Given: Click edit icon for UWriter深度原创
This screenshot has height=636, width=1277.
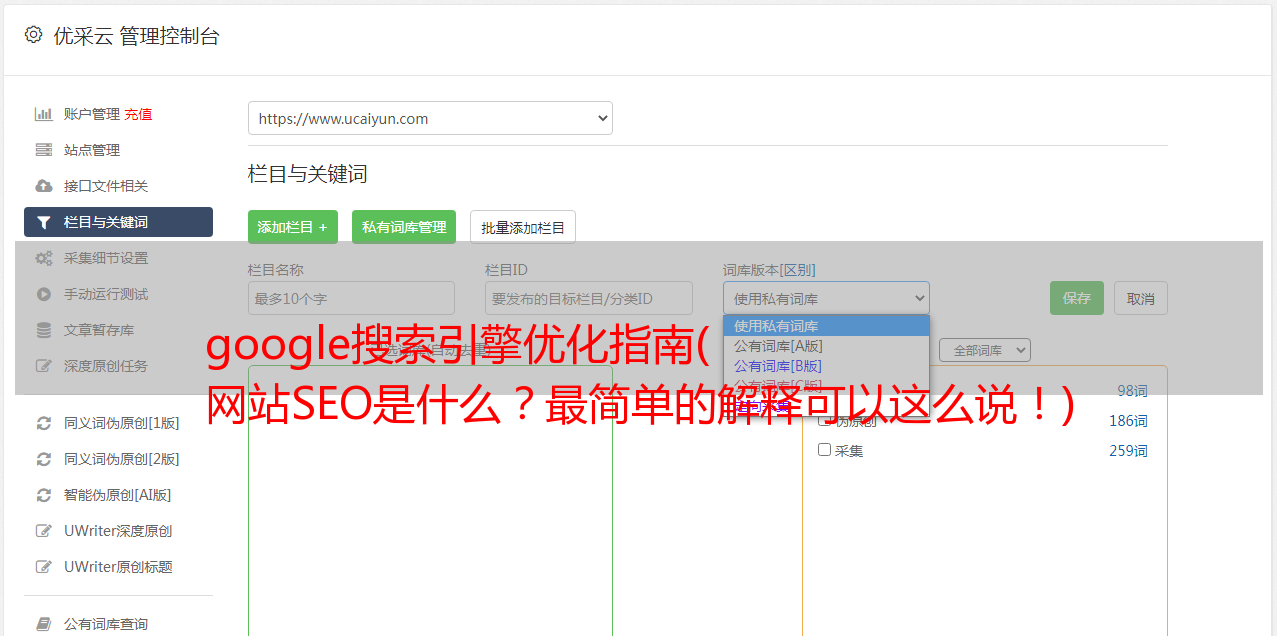Looking at the screenshot, I should pos(43,531).
